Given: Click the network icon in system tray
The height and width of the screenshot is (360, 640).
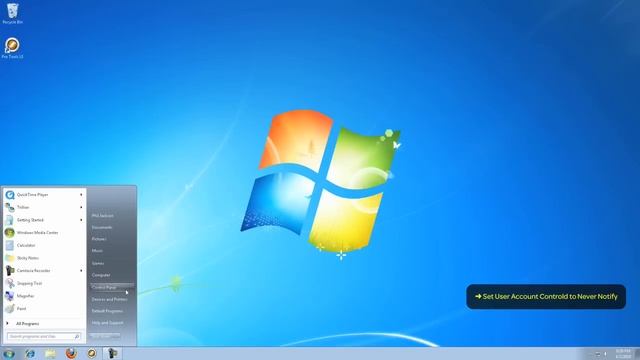Looking at the screenshot, I should coord(598,354).
